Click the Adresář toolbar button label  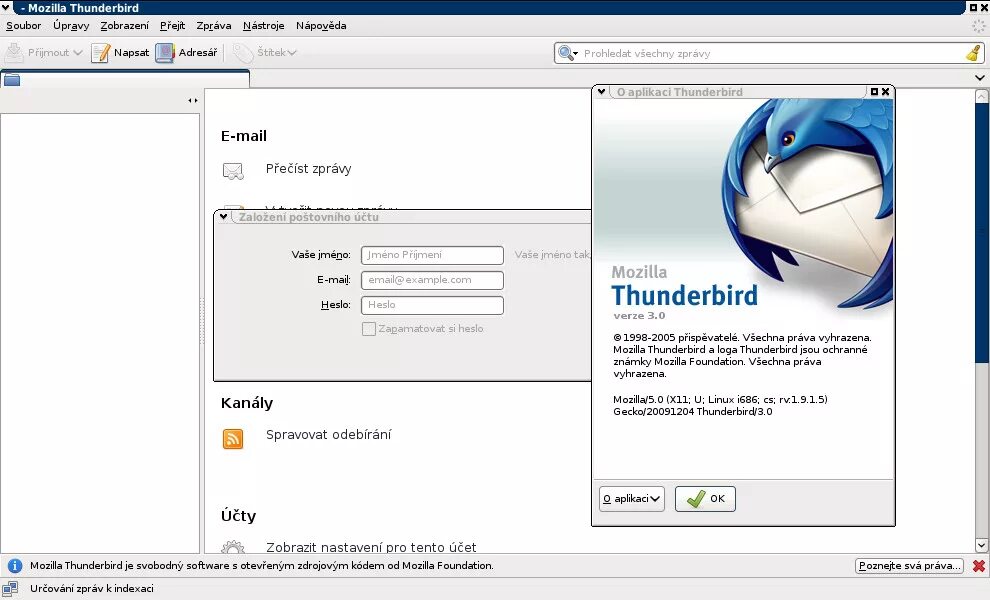point(198,52)
